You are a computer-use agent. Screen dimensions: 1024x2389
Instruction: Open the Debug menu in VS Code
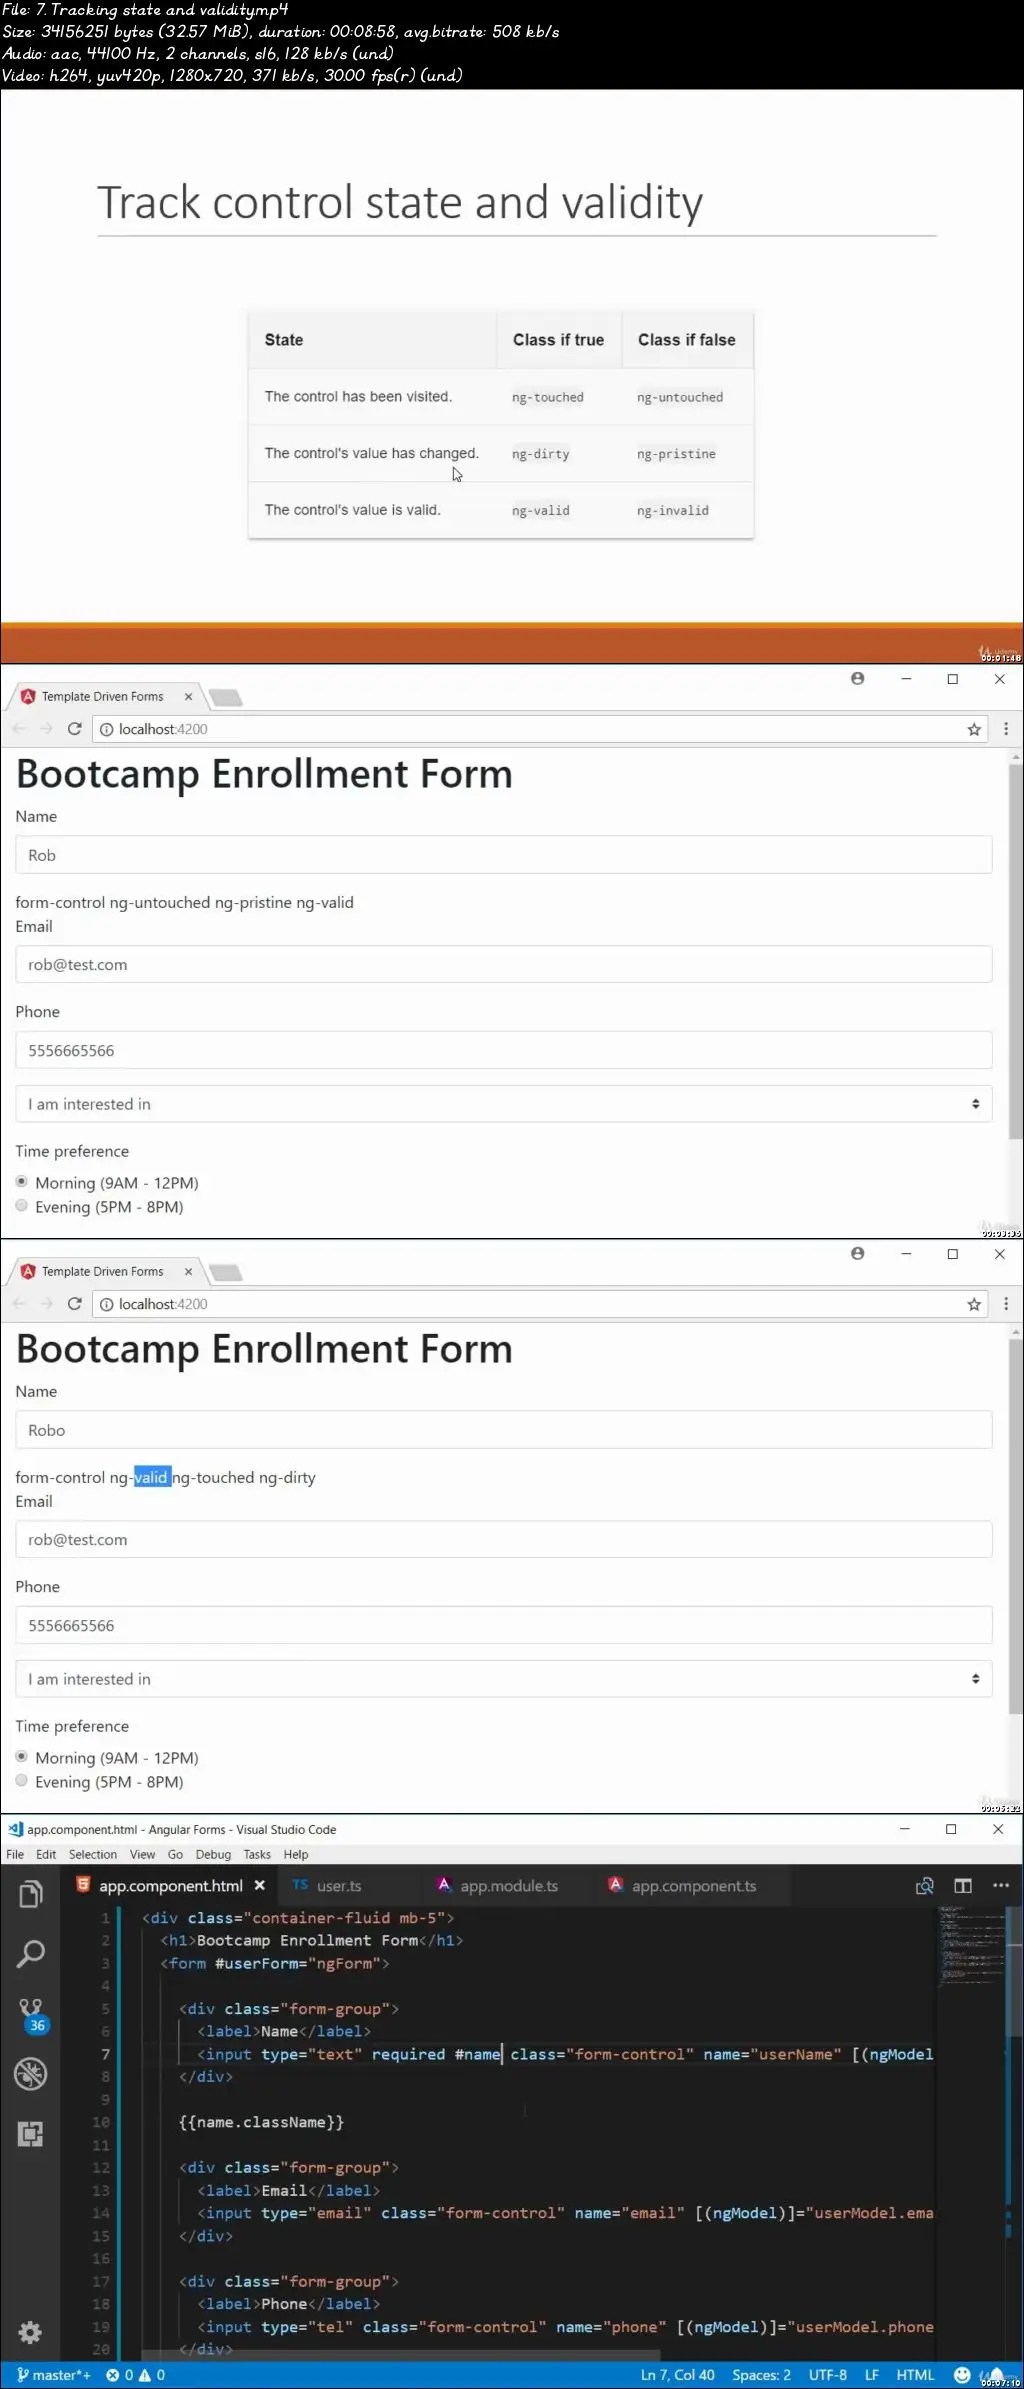pos(213,1855)
